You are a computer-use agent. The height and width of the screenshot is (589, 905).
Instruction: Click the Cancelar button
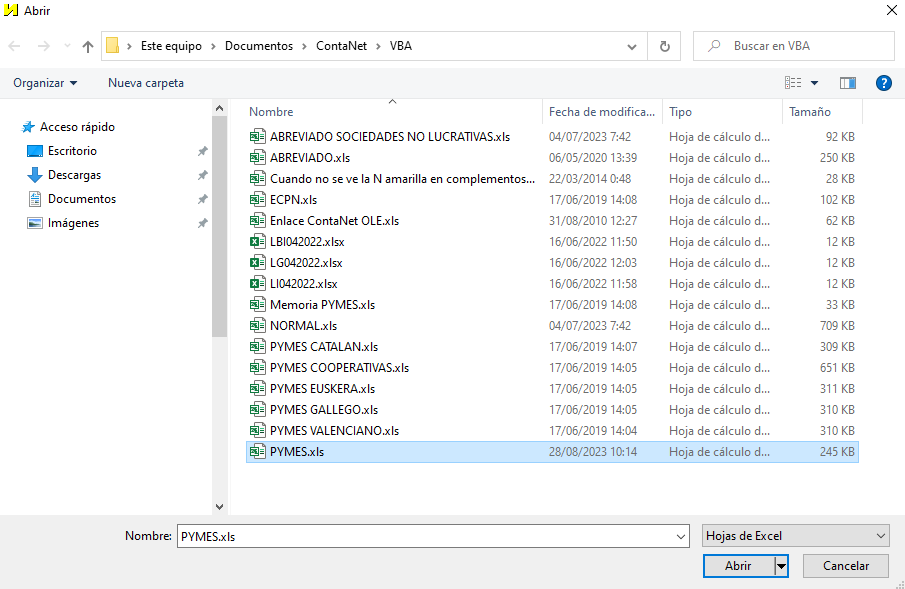click(x=846, y=566)
